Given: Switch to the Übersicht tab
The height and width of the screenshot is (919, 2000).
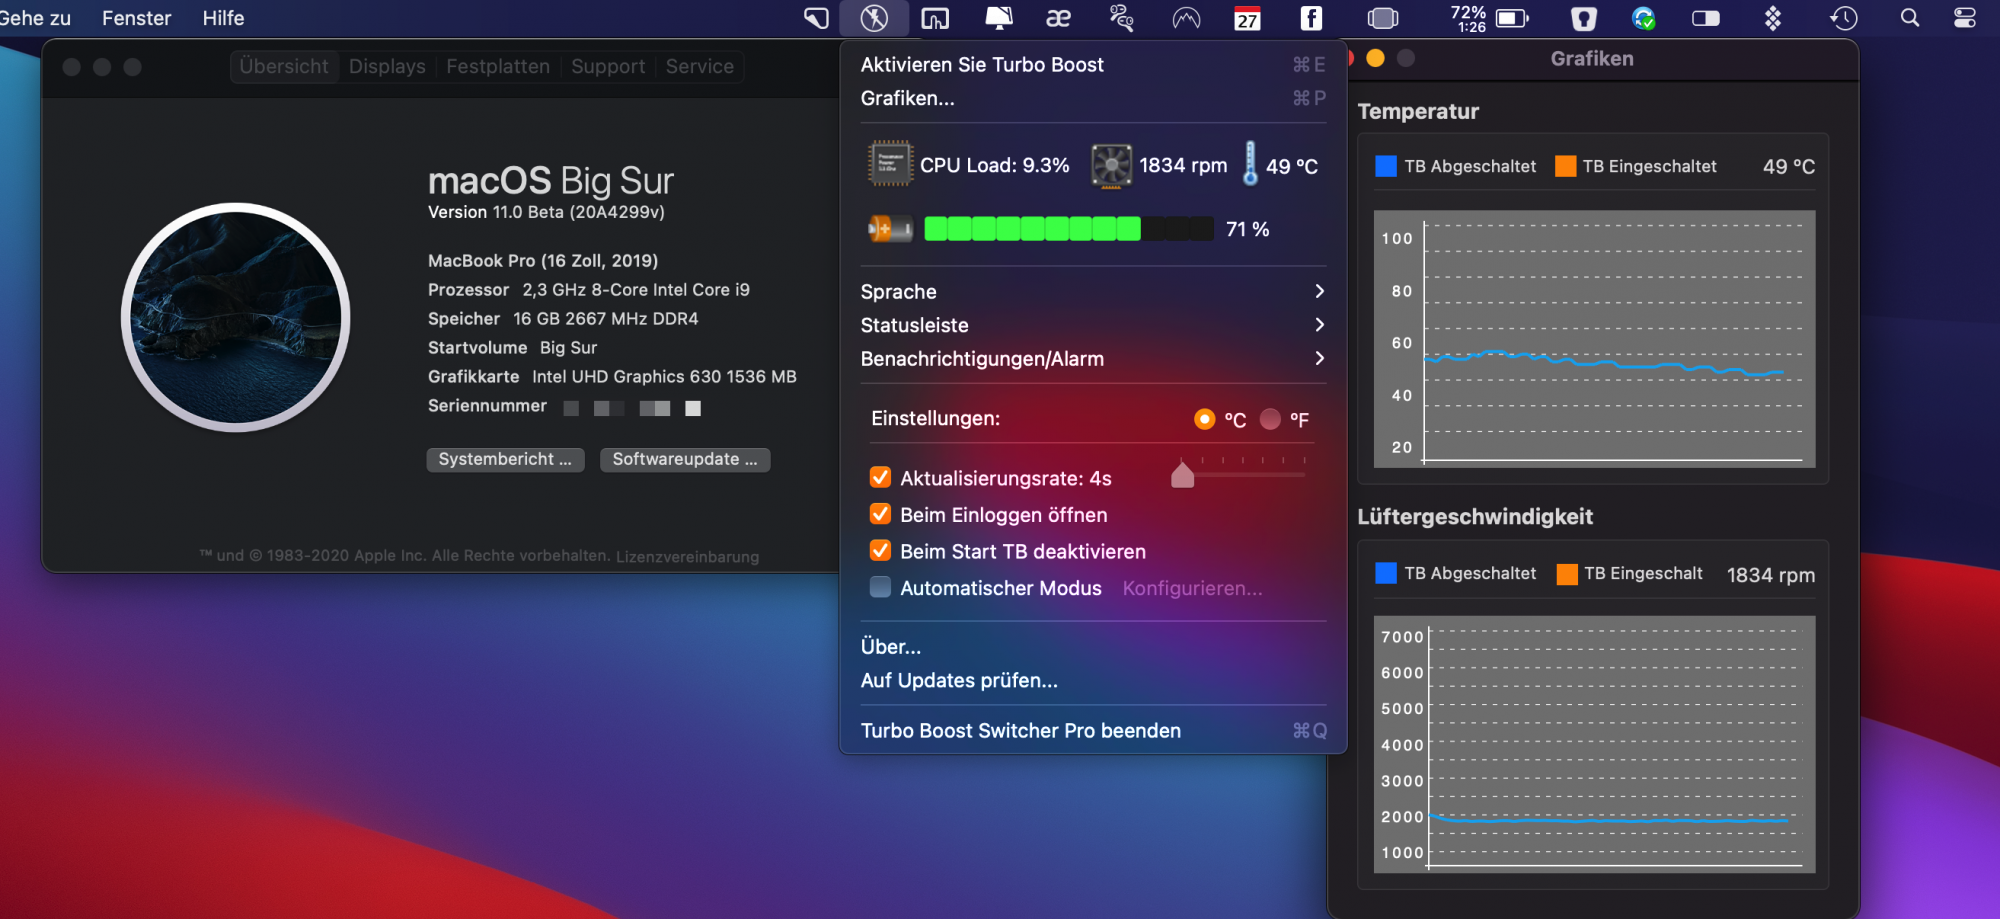Looking at the screenshot, I should pyautogui.click(x=284, y=66).
